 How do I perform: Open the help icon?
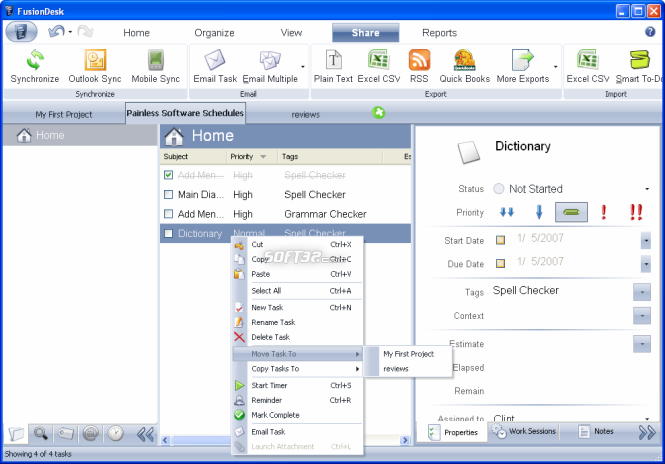pyautogui.click(x=650, y=31)
